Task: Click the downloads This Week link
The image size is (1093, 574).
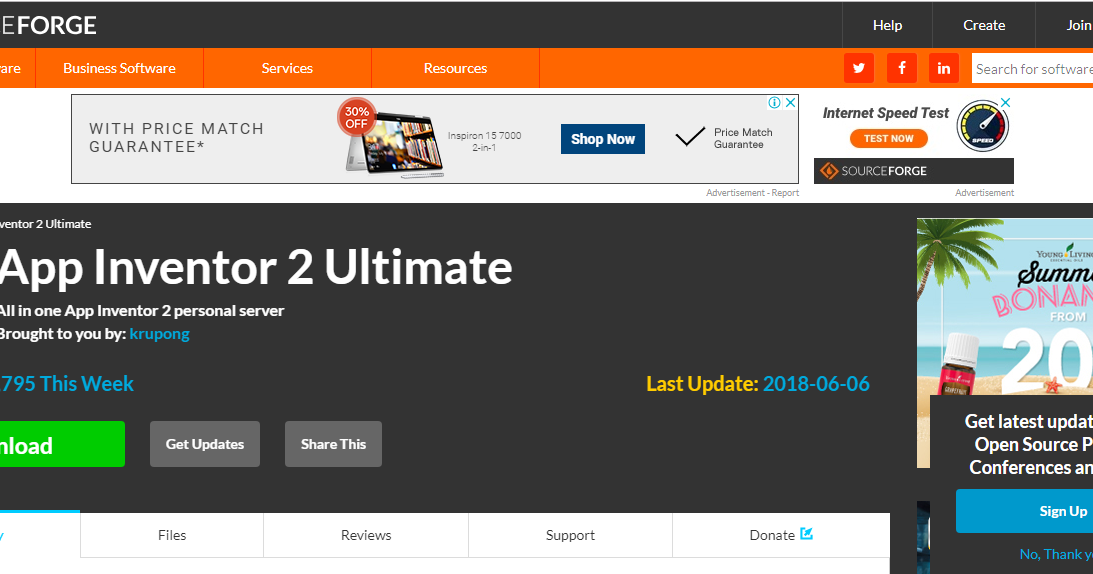Action: 66,384
